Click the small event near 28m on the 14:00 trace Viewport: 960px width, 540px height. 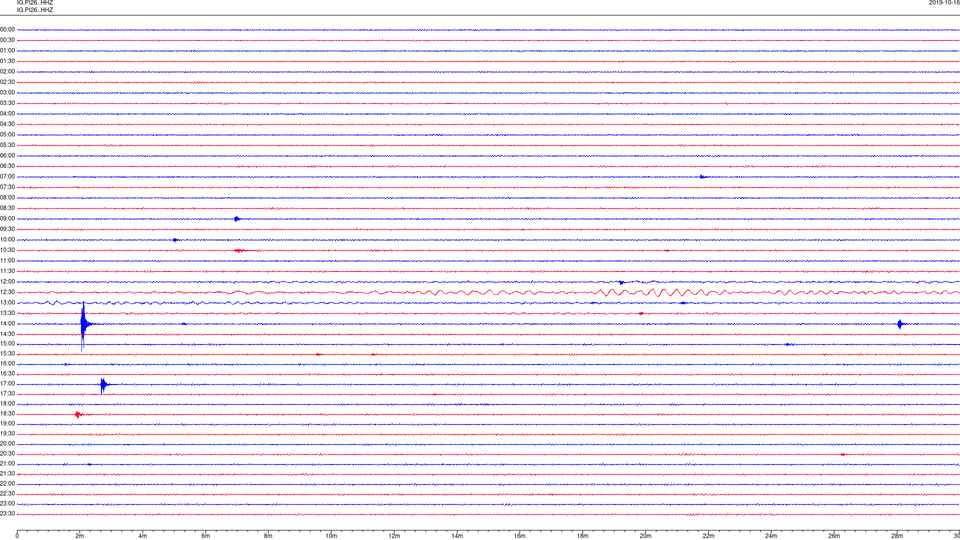[899, 324]
